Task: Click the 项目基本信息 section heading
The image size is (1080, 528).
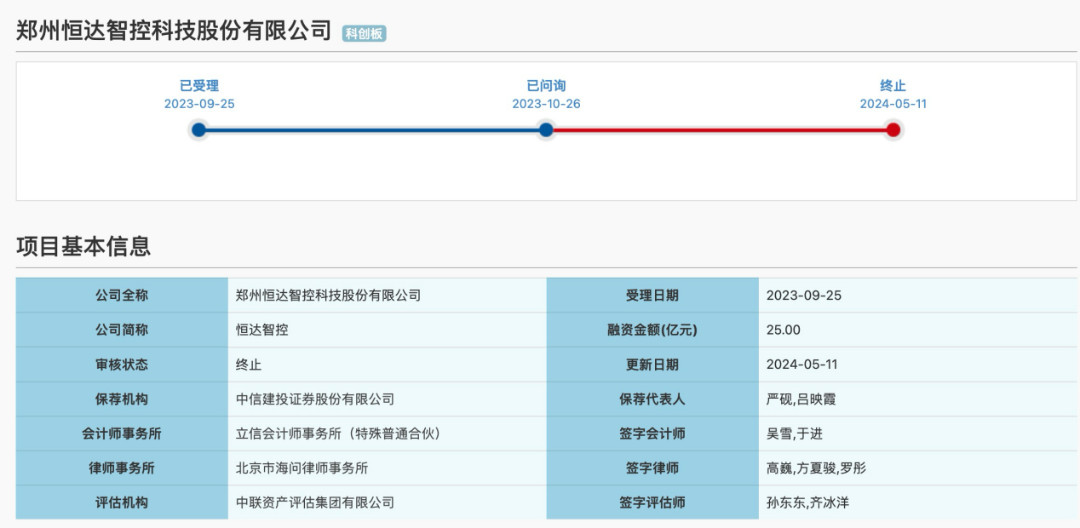Action: [x=83, y=246]
